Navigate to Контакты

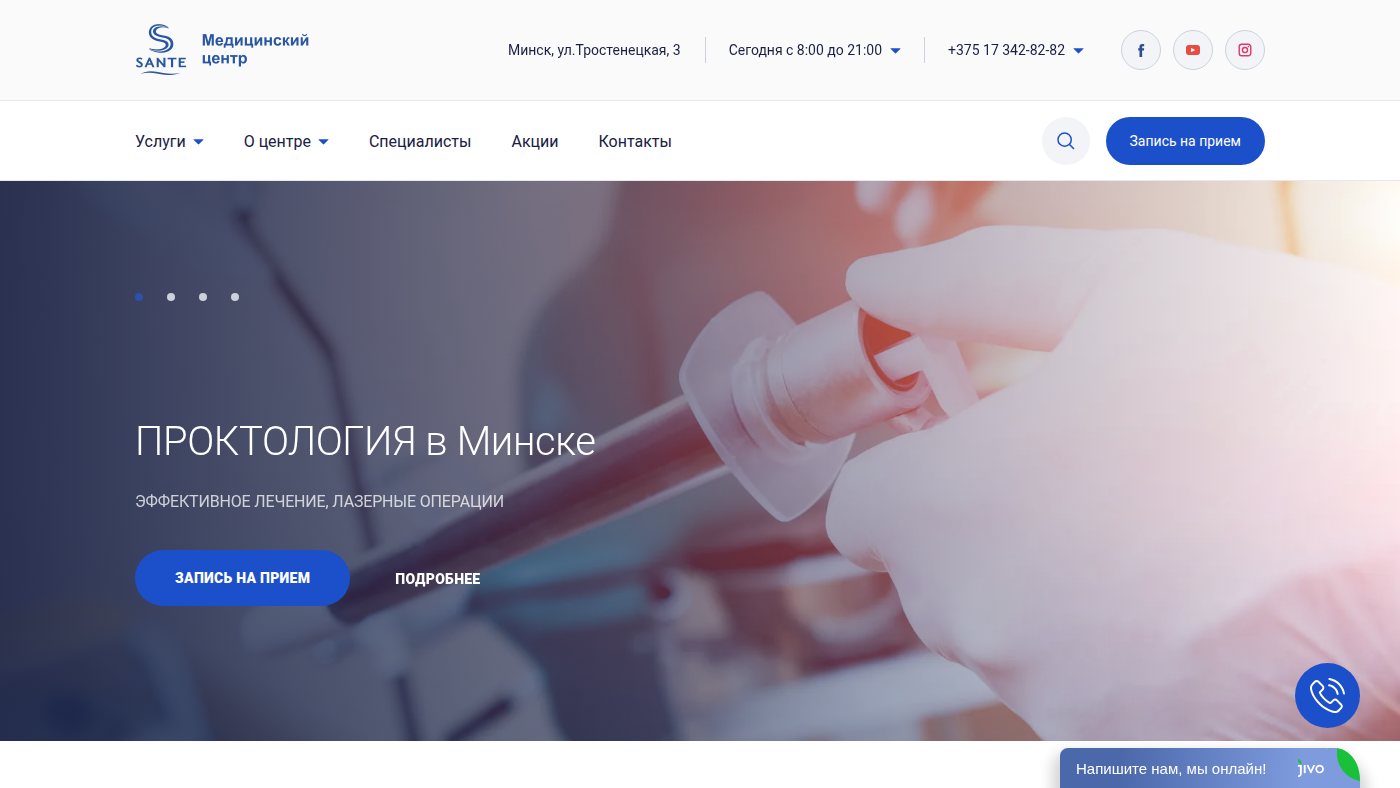(x=635, y=142)
